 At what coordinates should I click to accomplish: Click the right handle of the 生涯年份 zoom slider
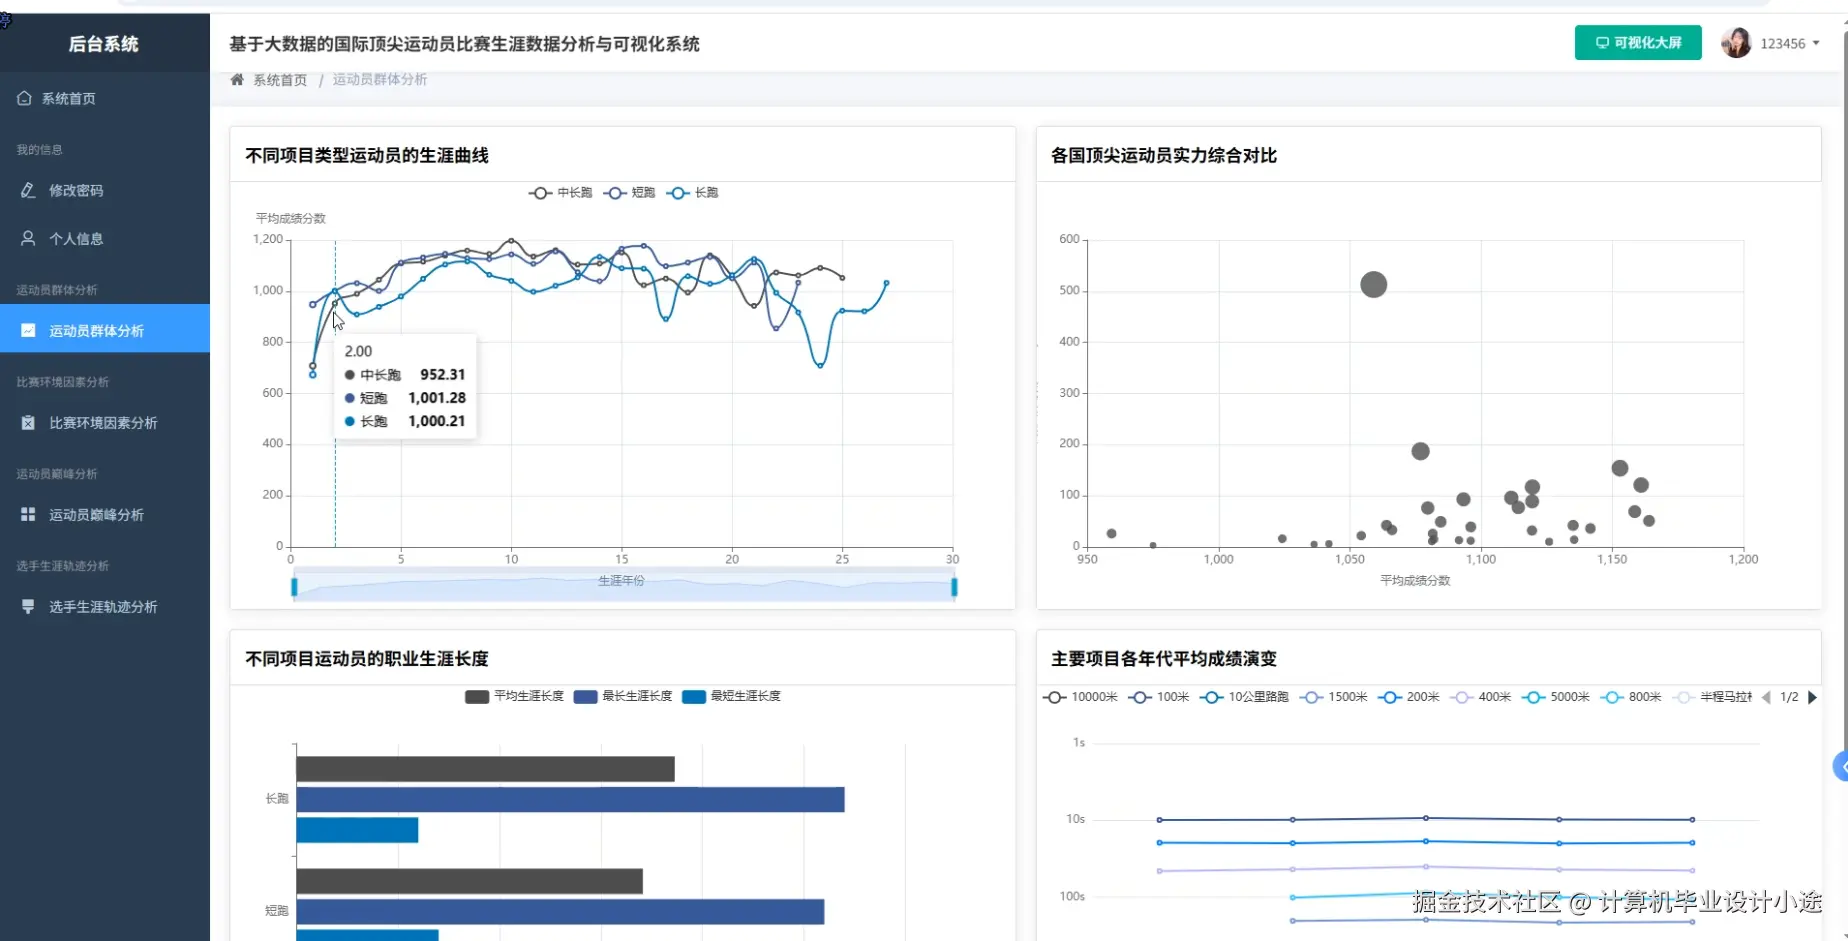[x=954, y=587]
